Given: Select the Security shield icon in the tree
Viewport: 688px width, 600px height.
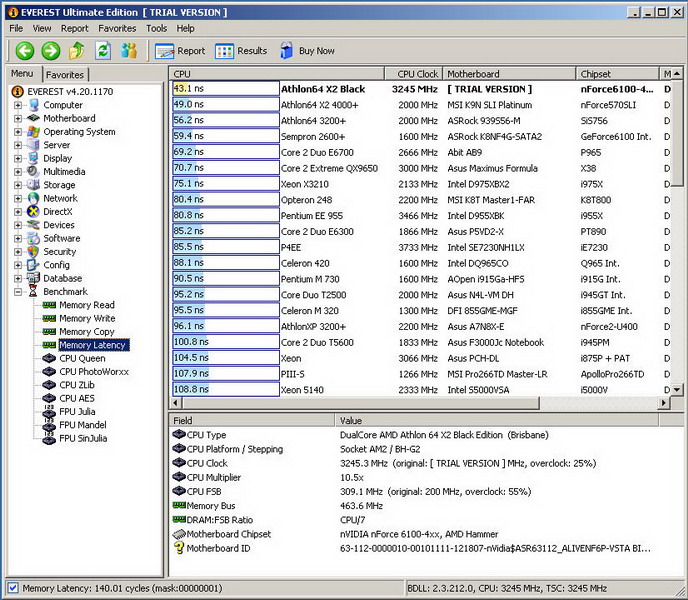Looking at the screenshot, I should tap(33, 251).
